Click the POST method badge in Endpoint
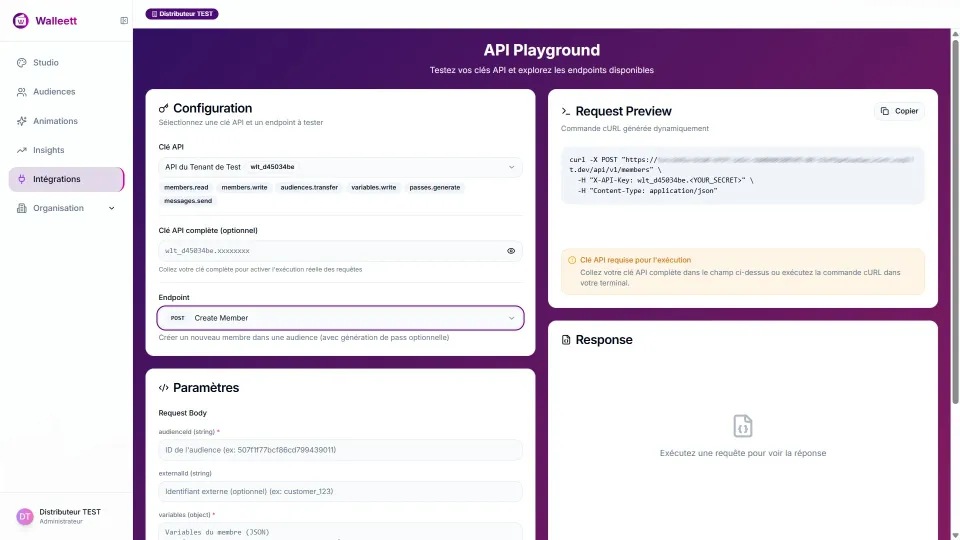Viewport: 960px width, 540px height. (178, 318)
